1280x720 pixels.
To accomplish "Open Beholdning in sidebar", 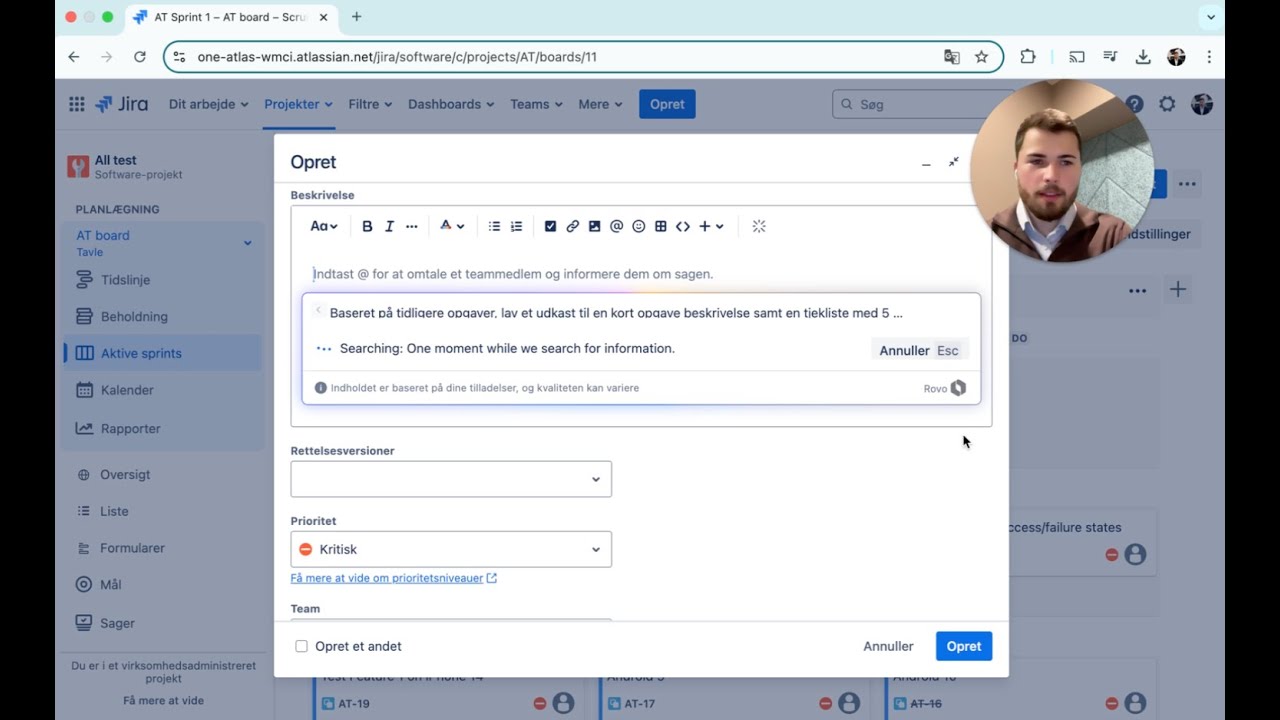I will click(163, 316).
